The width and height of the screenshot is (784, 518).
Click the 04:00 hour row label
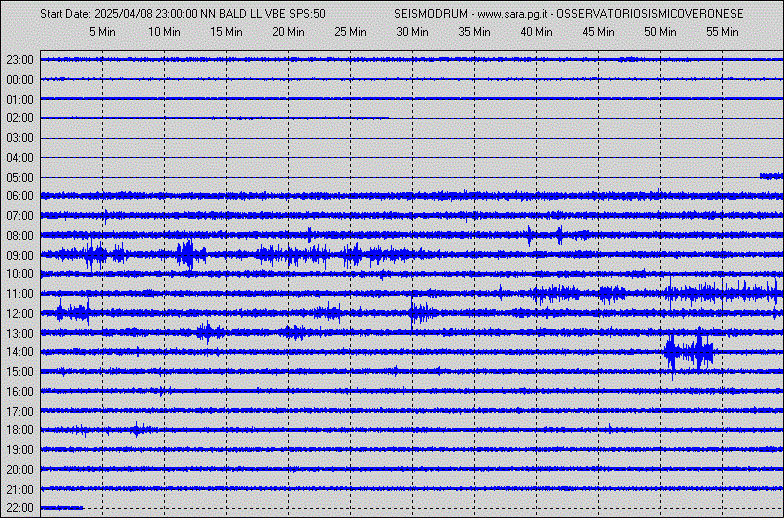[x=20, y=158]
